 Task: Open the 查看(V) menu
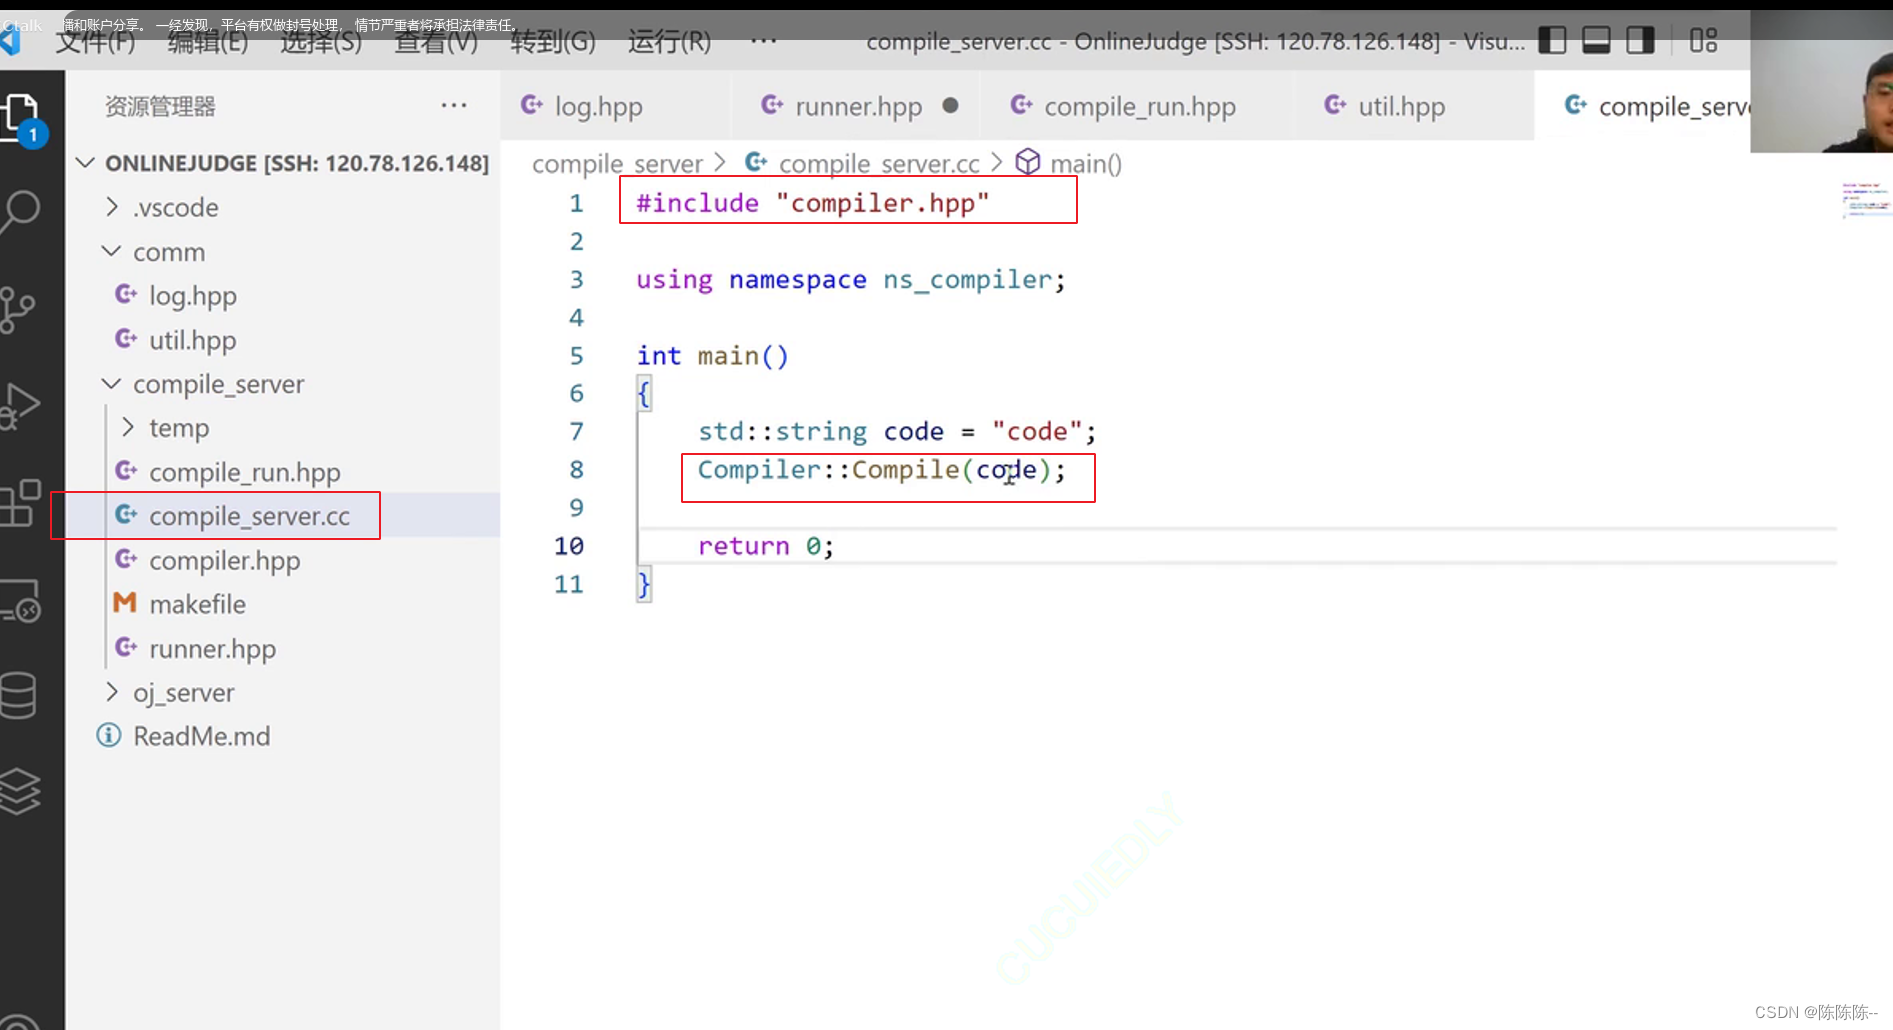(436, 42)
